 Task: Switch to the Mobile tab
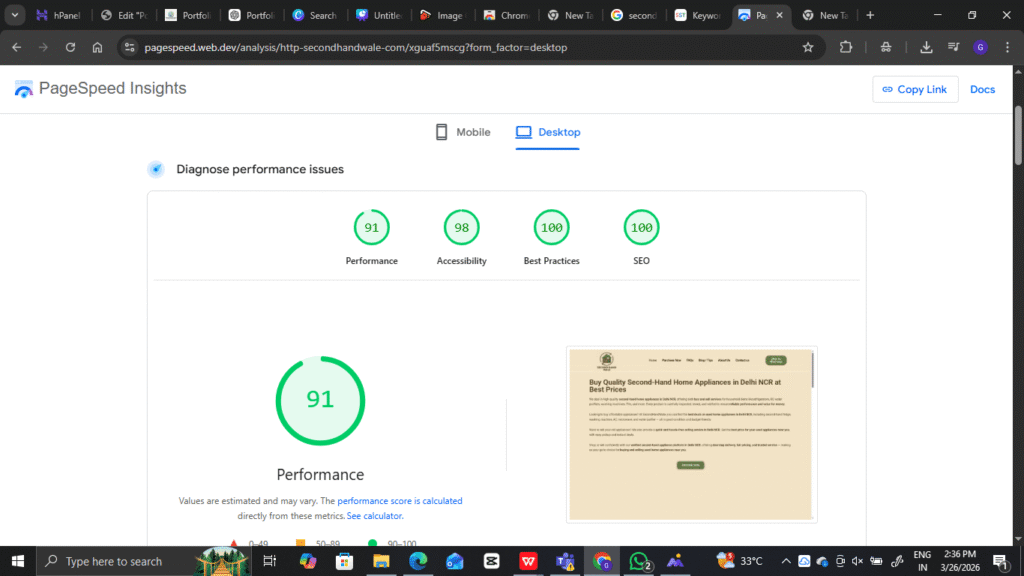[463, 132]
